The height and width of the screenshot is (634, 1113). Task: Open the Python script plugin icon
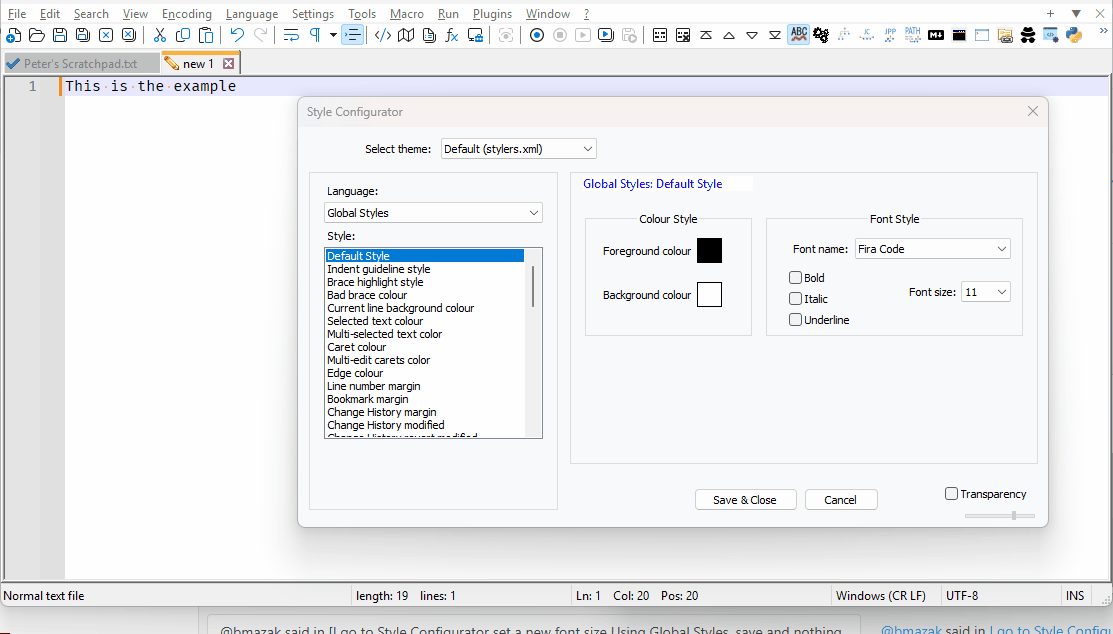point(1074,35)
